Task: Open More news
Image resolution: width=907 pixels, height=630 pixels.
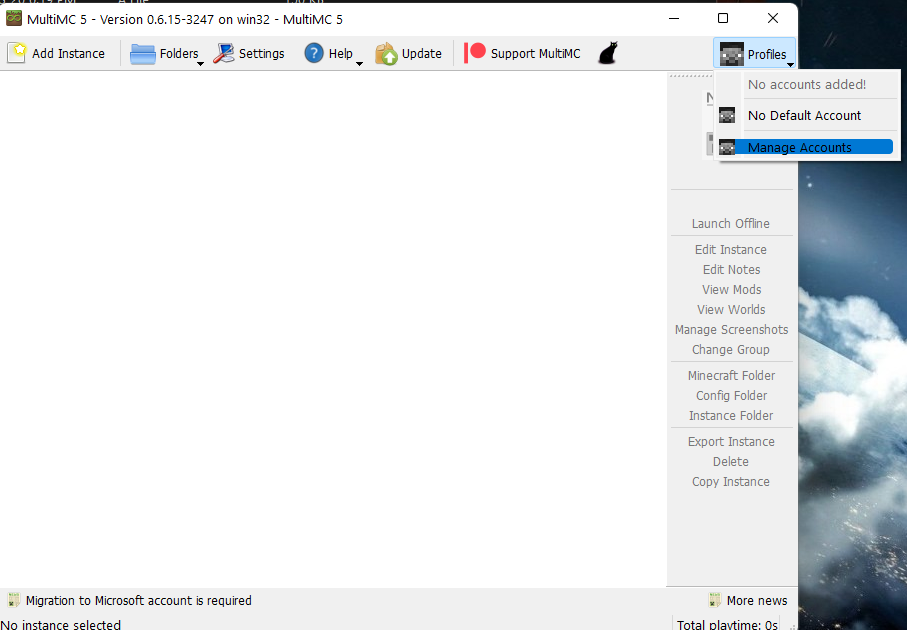Action: [x=757, y=600]
